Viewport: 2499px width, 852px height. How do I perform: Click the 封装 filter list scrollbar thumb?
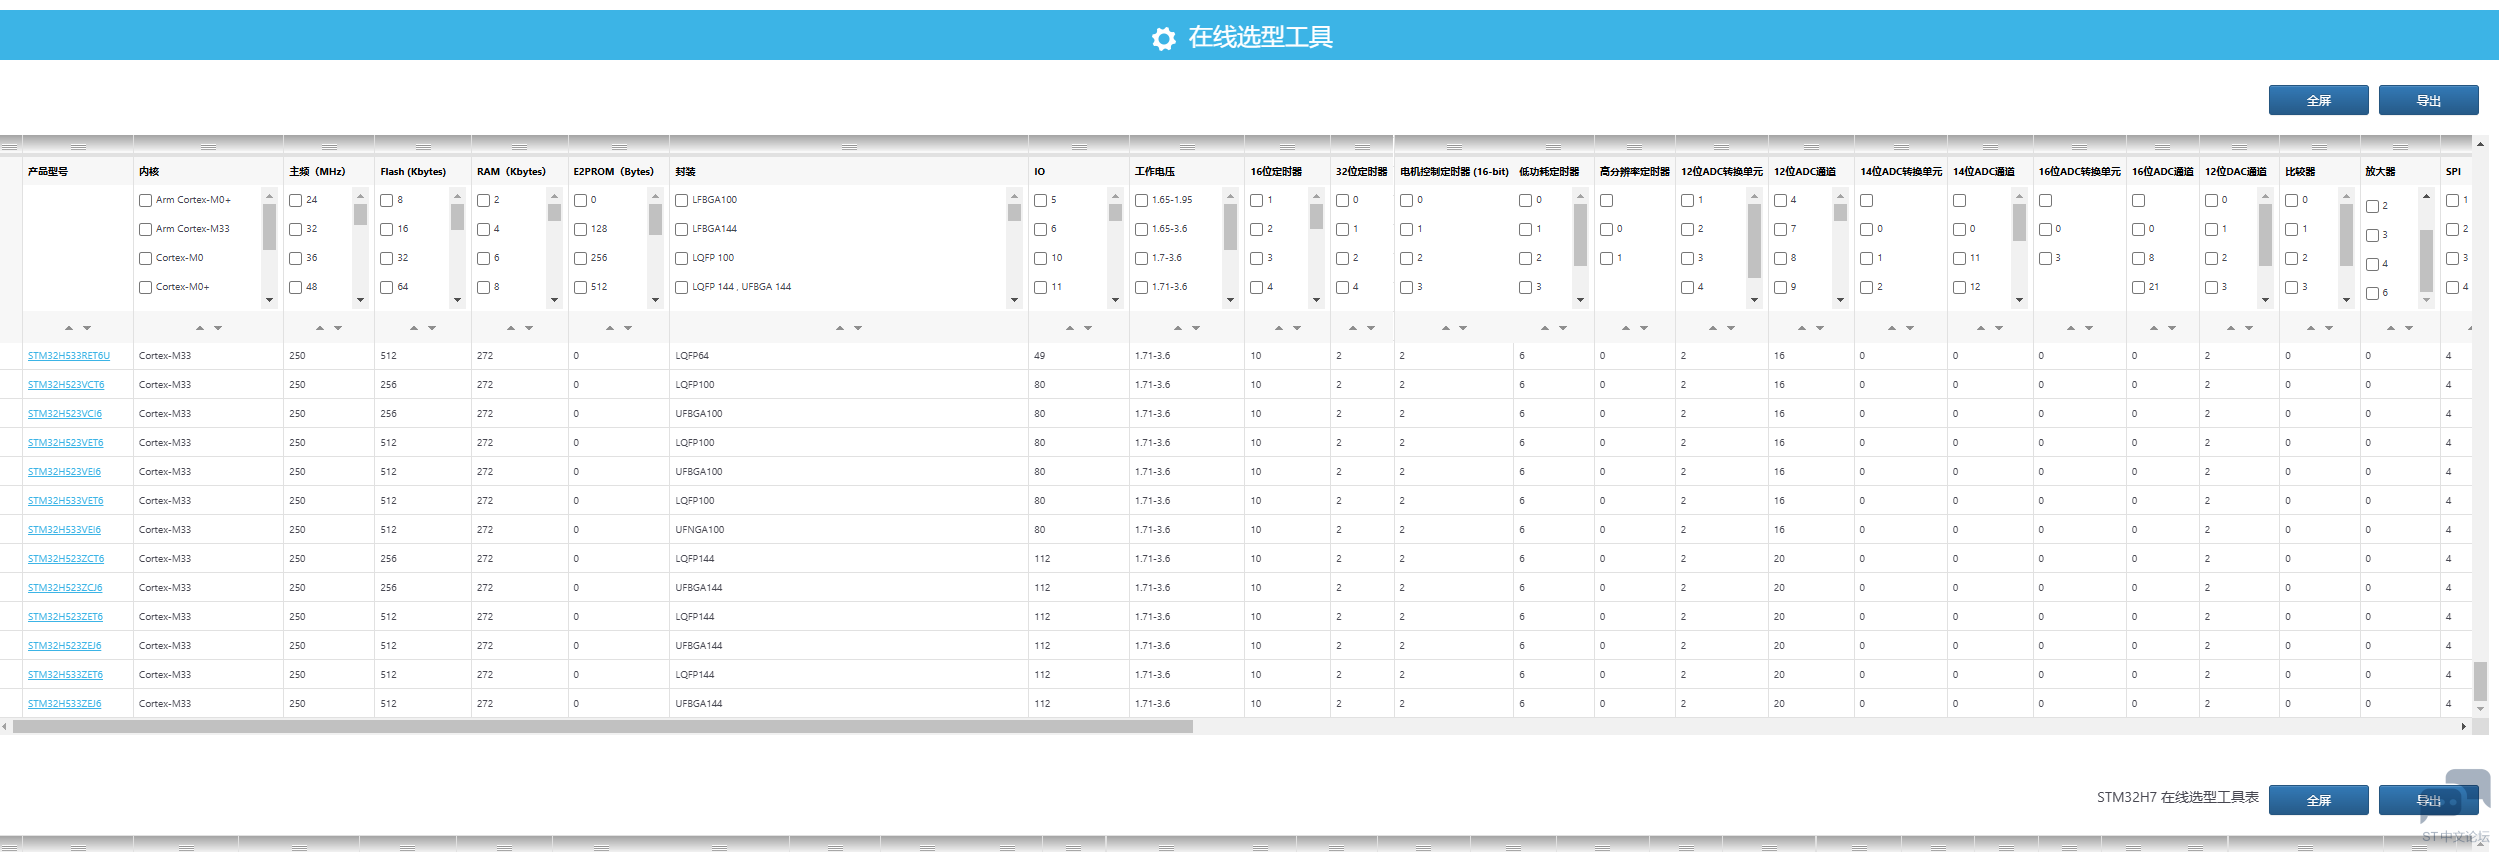pyautogui.click(x=1014, y=212)
